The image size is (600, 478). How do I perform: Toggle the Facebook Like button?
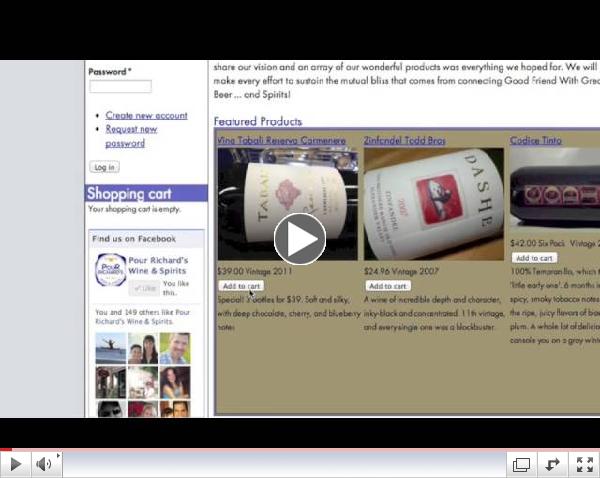(x=145, y=288)
